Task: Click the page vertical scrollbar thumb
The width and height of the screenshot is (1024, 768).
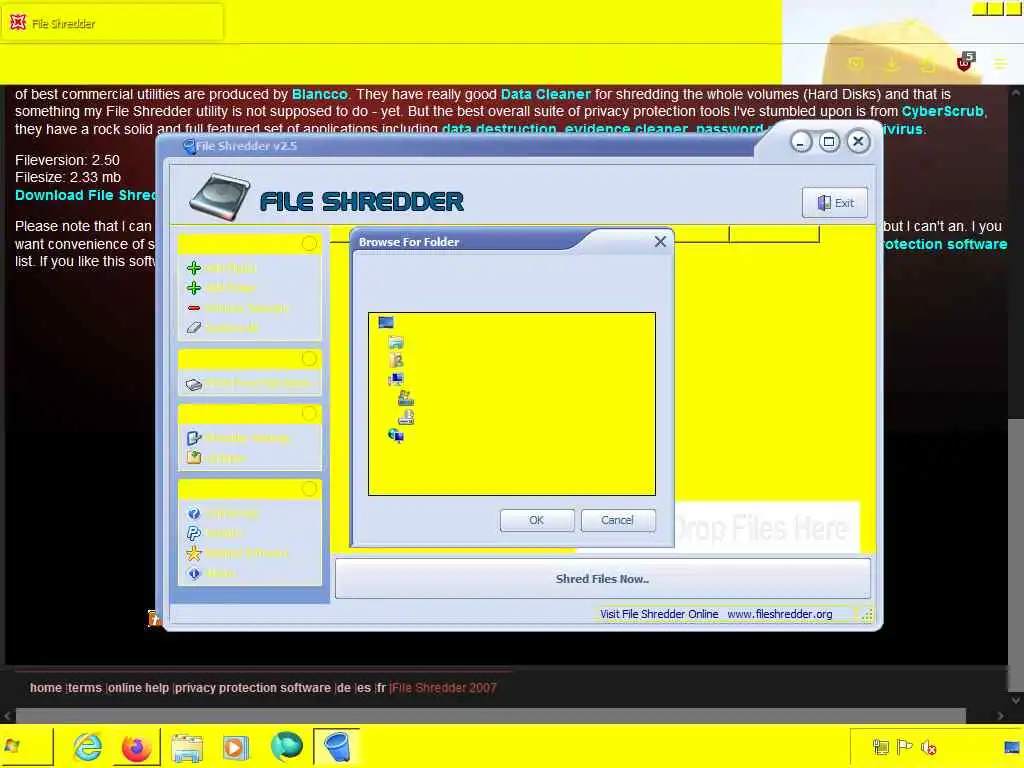Action: 1016,554
